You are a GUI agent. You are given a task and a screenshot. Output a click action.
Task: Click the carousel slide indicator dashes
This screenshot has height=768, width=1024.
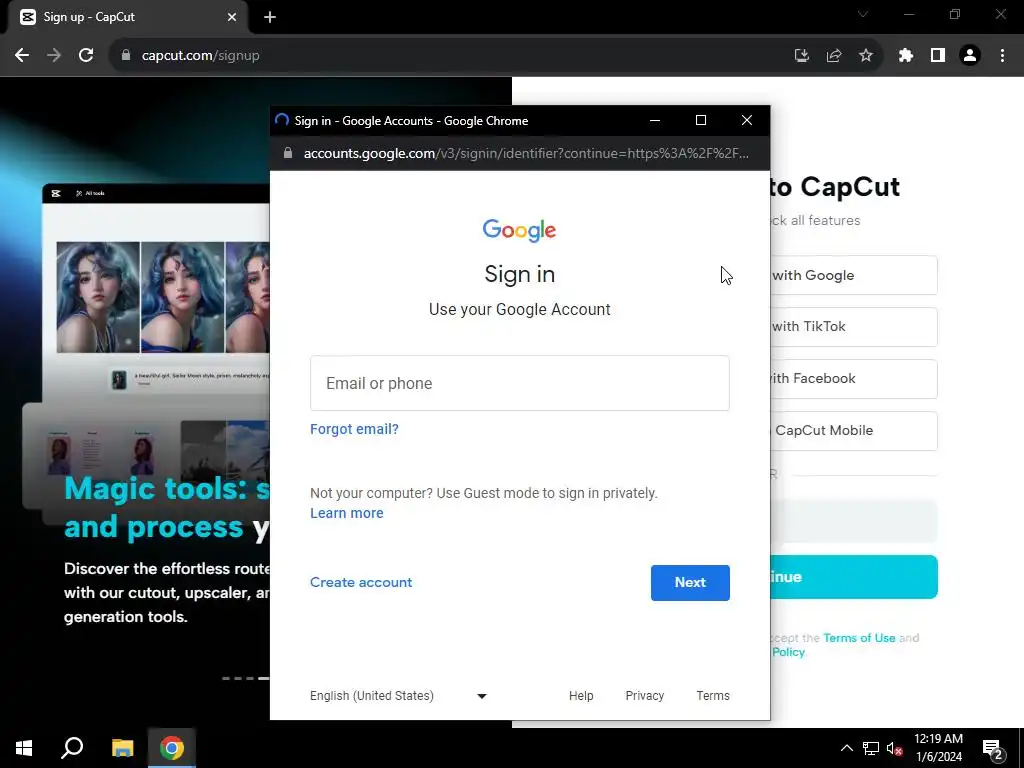246,679
